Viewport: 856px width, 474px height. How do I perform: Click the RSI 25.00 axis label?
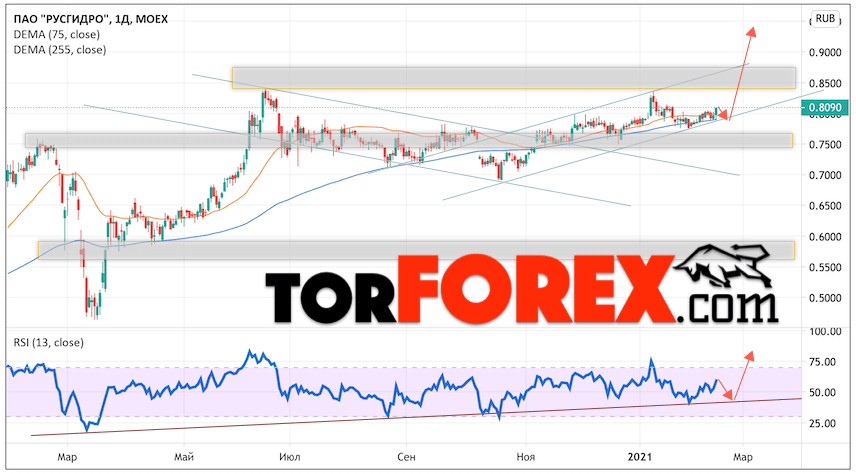(x=822, y=423)
